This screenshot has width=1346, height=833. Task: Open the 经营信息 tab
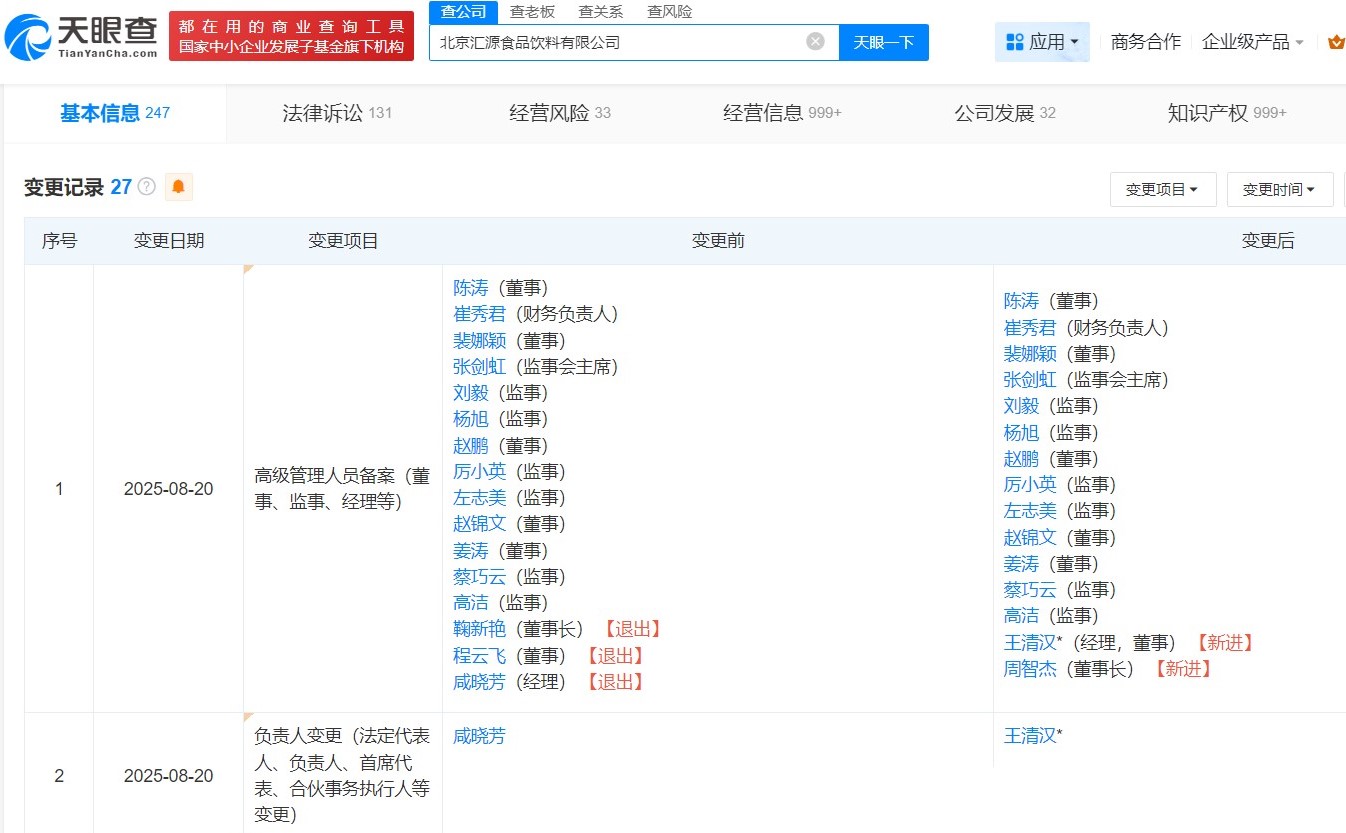click(782, 113)
